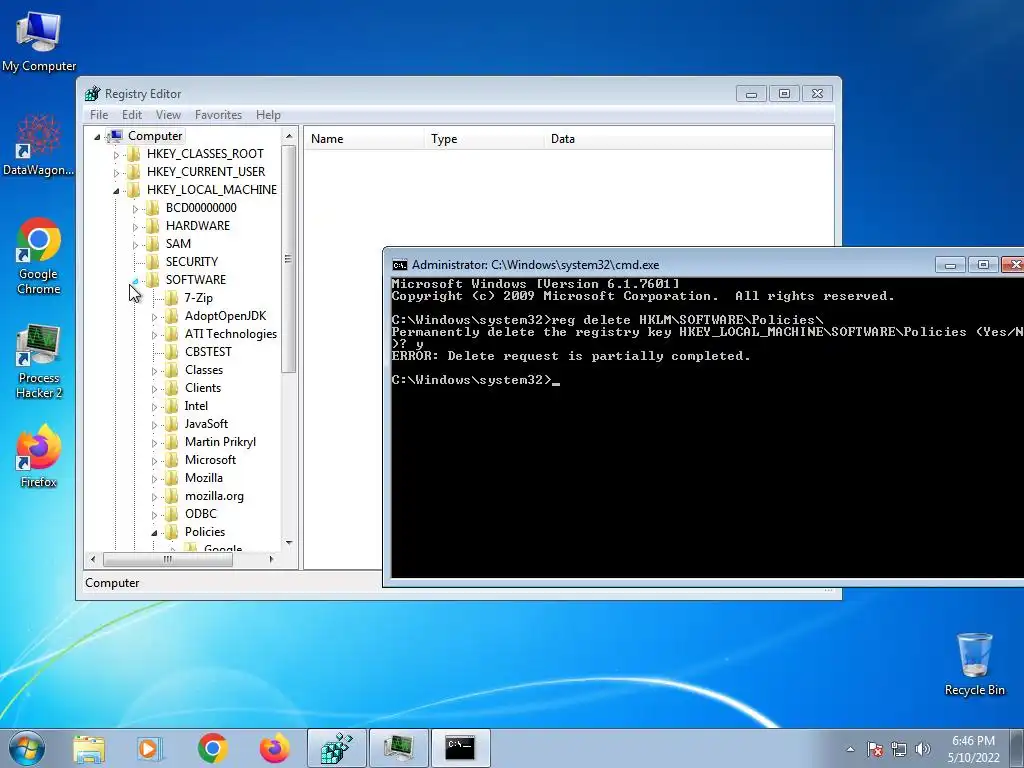1024x768 pixels.
Task: Expand the HKEY_CLASSES_ROOT key
Action: pyautogui.click(x=116, y=155)
